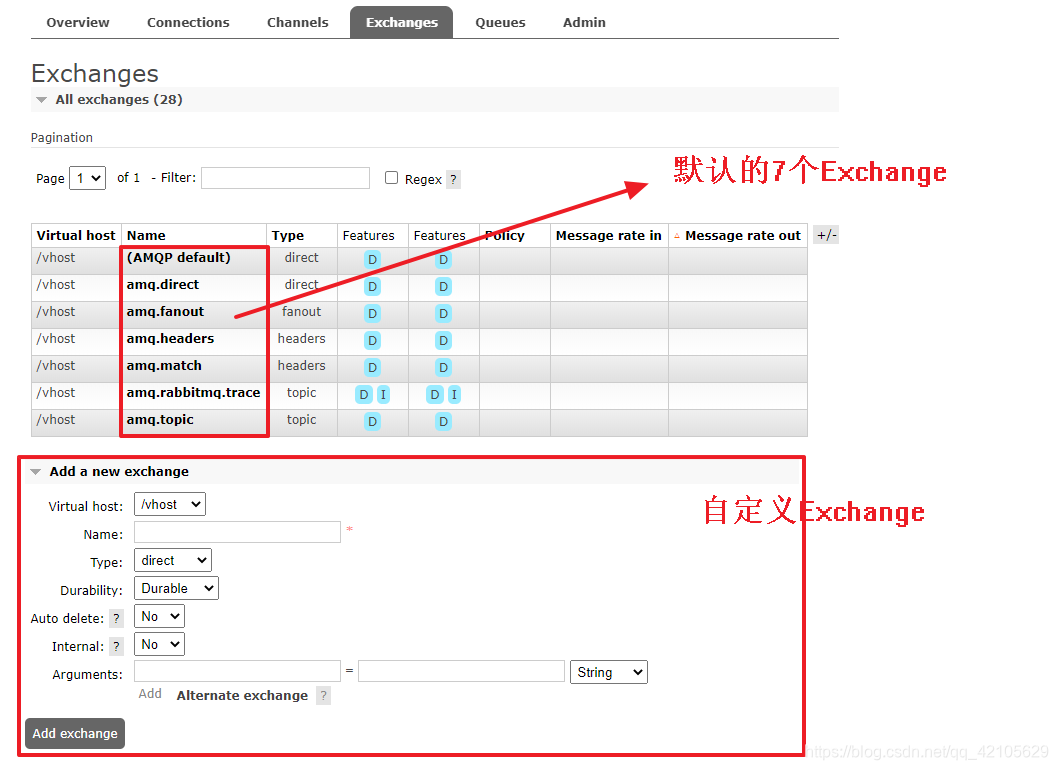Select the Exchanges tab
This screenshot has height=770, width=1058.
[401, 22]
